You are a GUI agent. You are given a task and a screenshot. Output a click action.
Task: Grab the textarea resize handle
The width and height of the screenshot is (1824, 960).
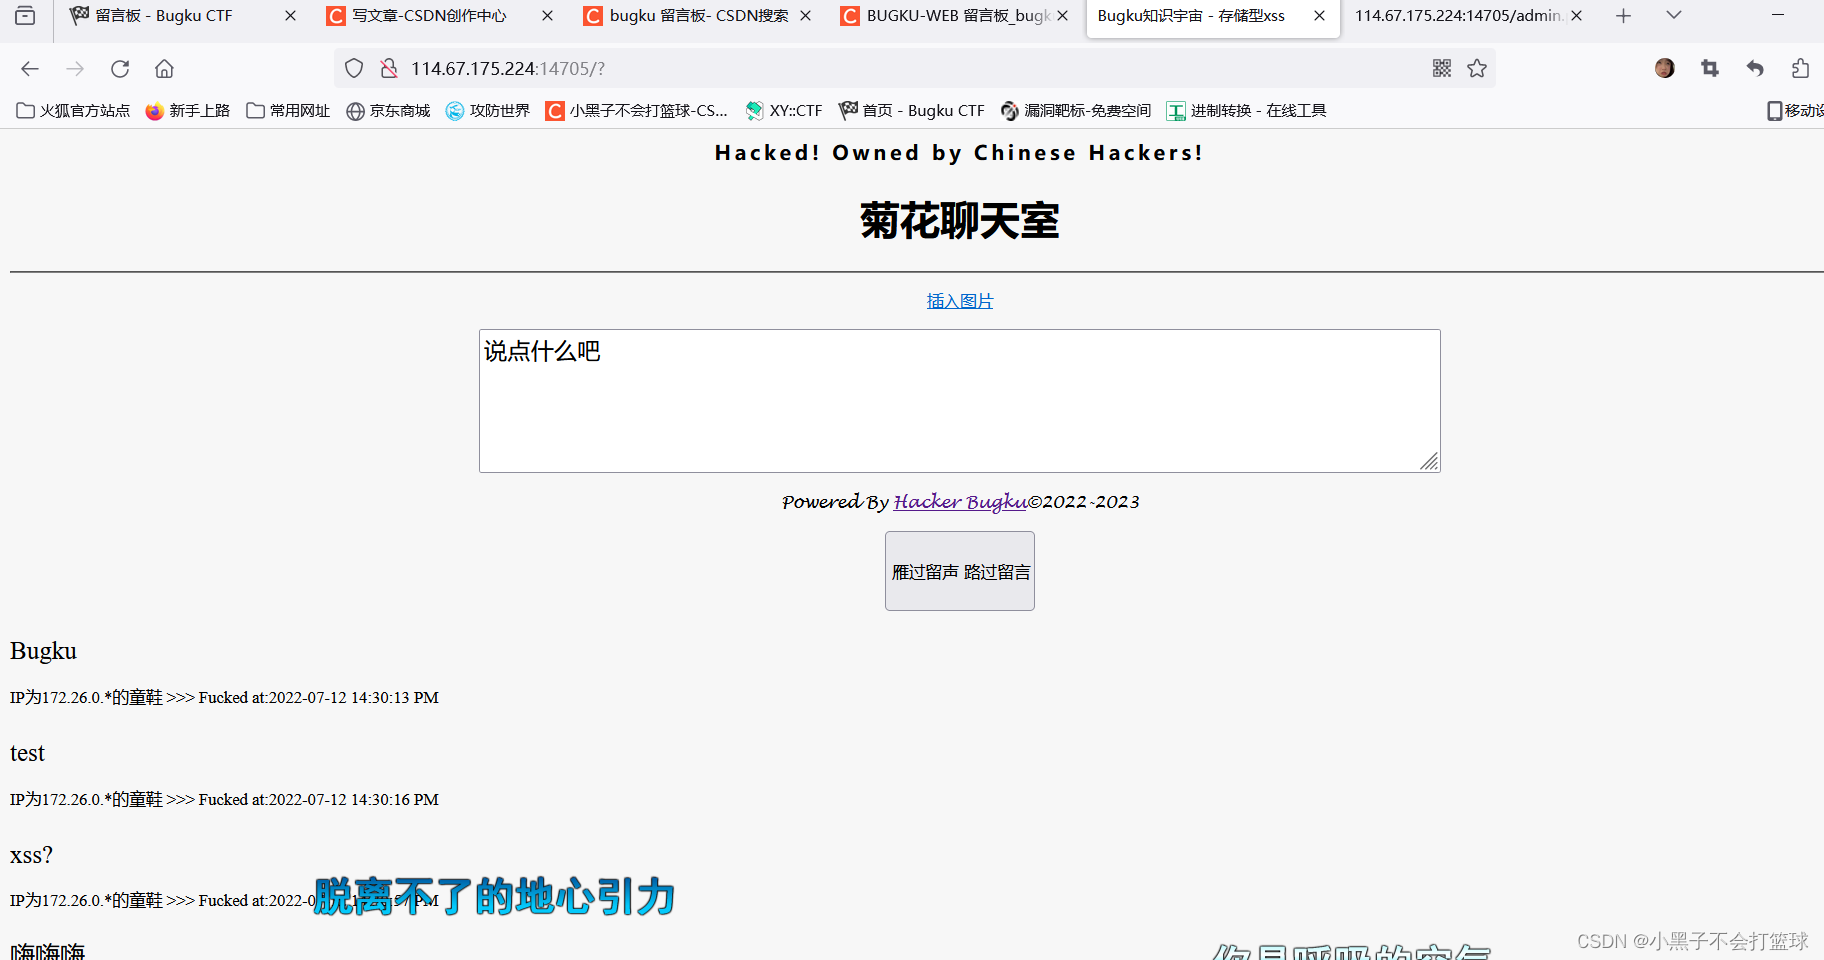tap(1430, 462)
